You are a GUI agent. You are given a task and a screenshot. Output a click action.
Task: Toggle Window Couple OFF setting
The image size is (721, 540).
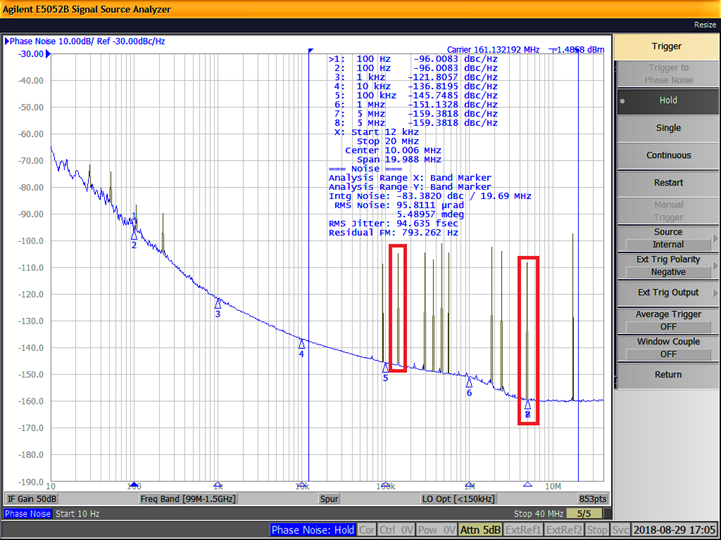(x=667, y=347)
